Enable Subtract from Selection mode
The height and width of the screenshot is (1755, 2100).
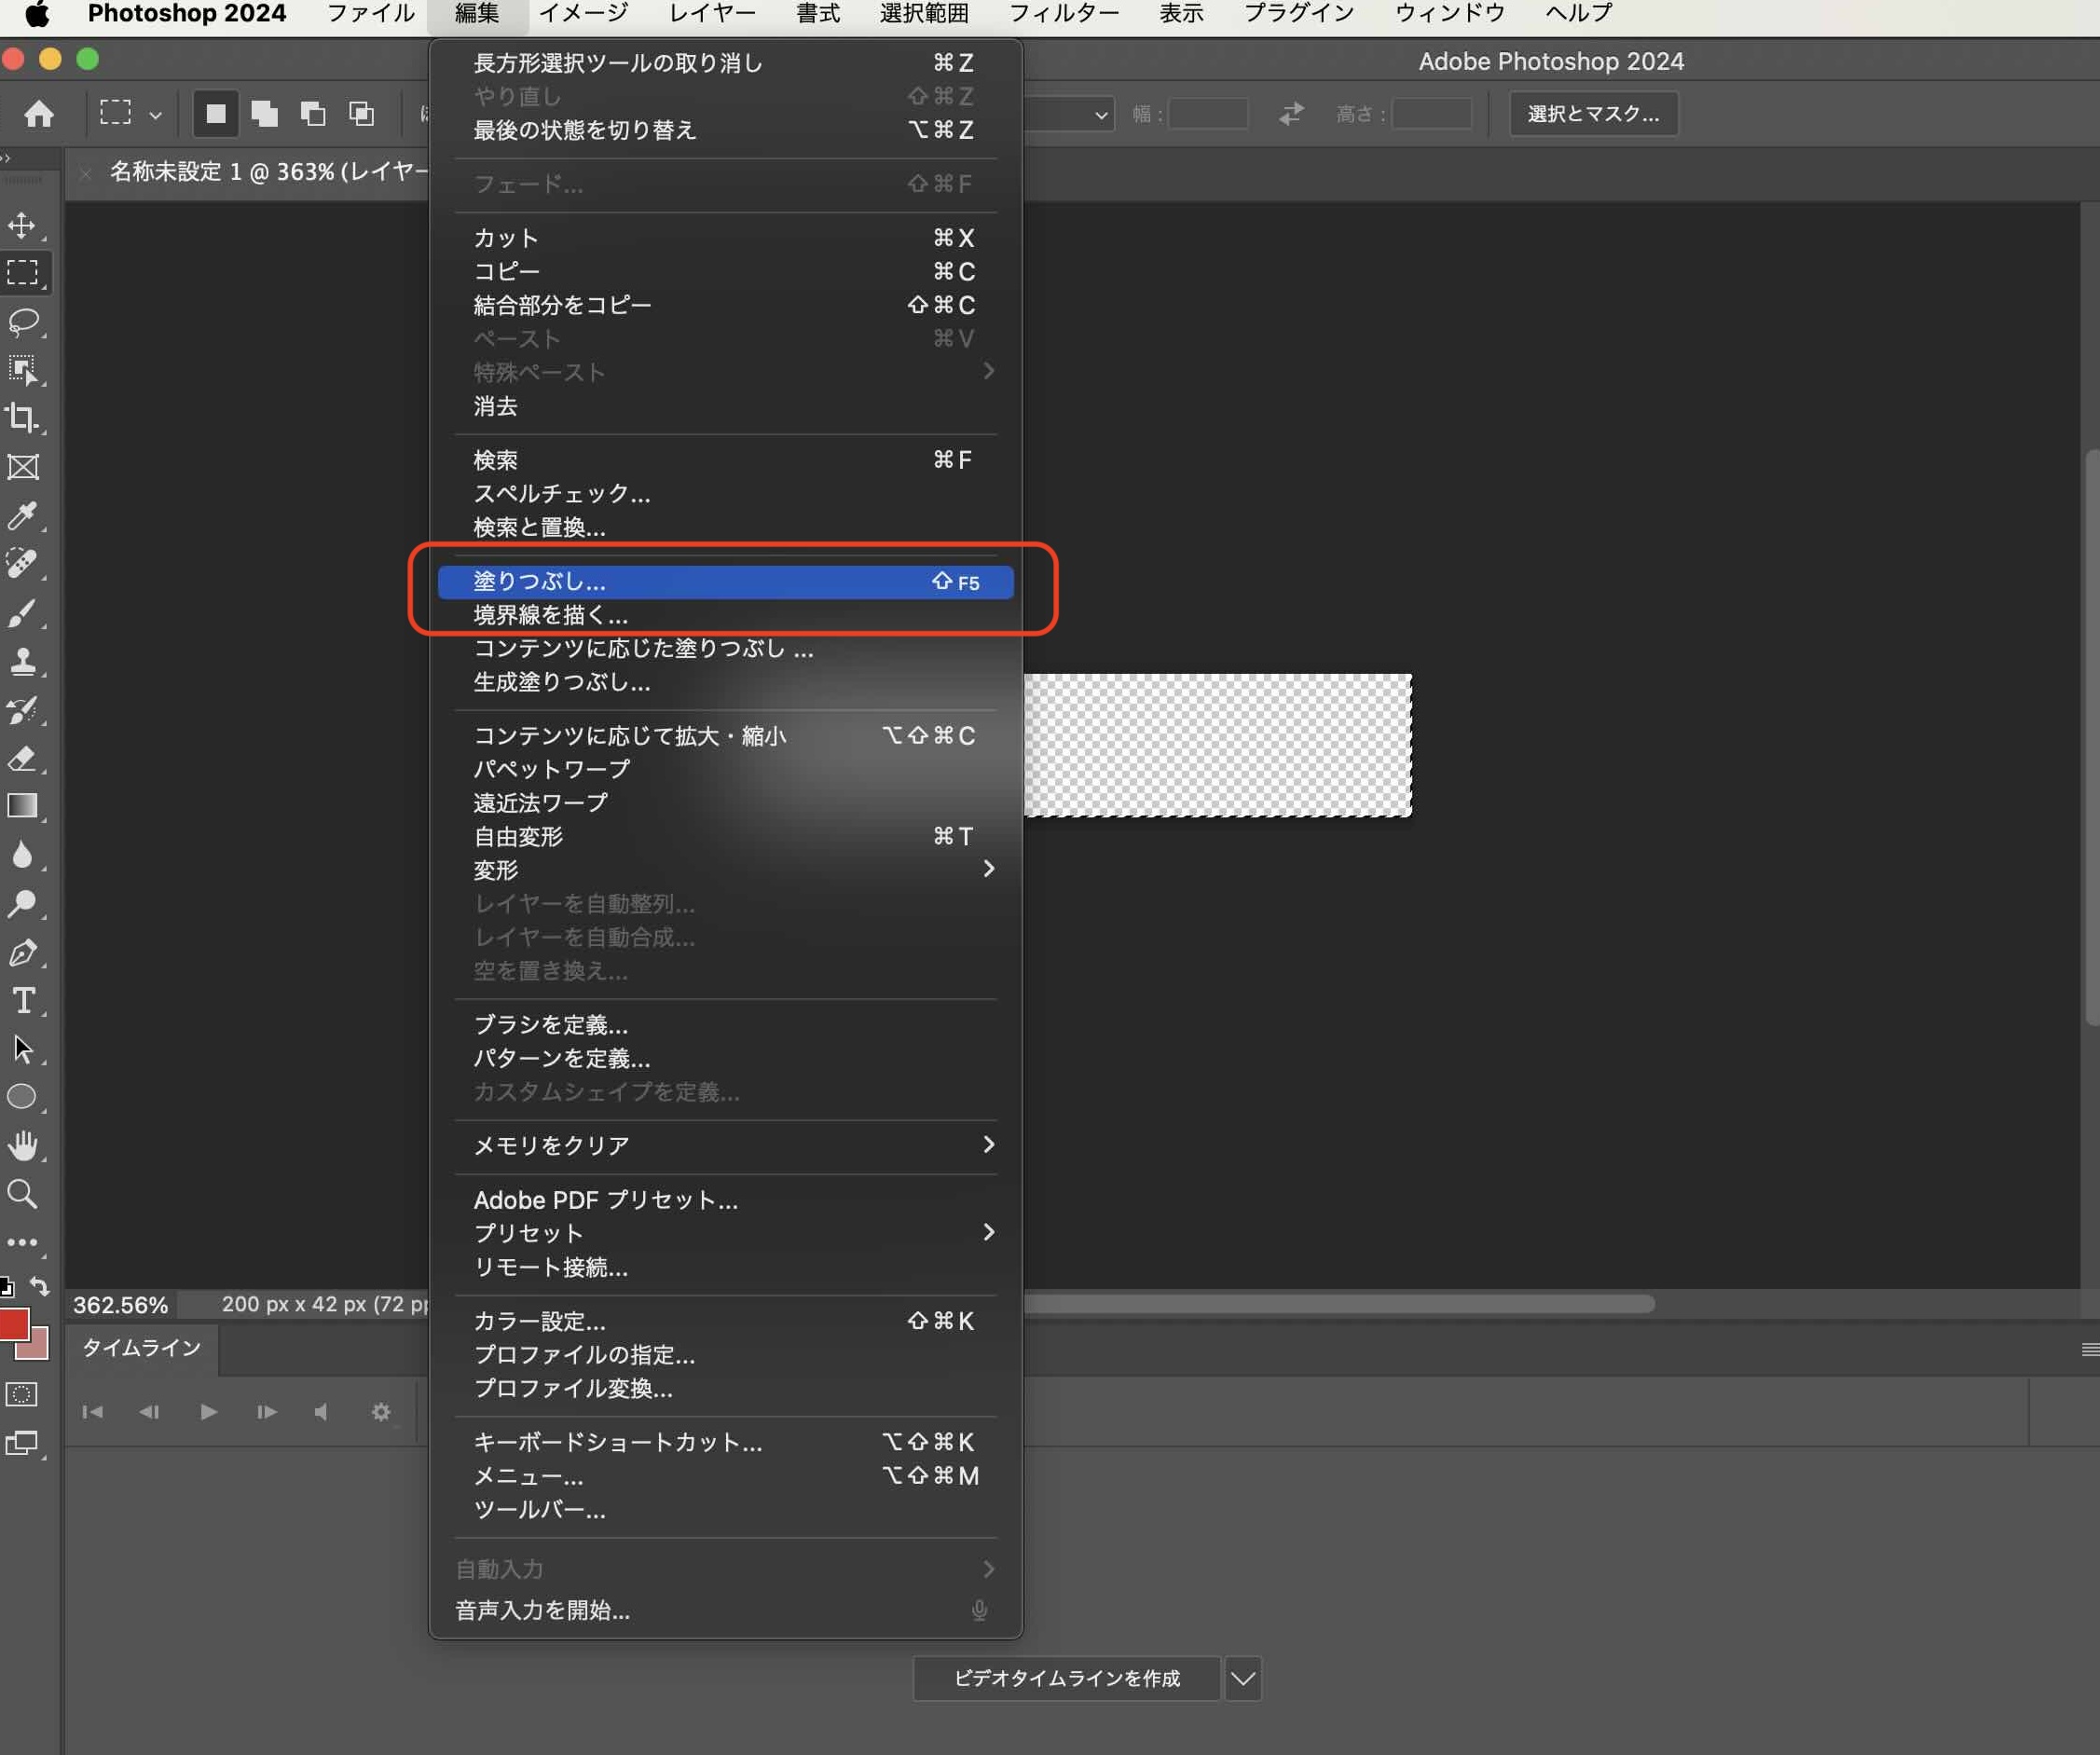[x=313, y=114]
